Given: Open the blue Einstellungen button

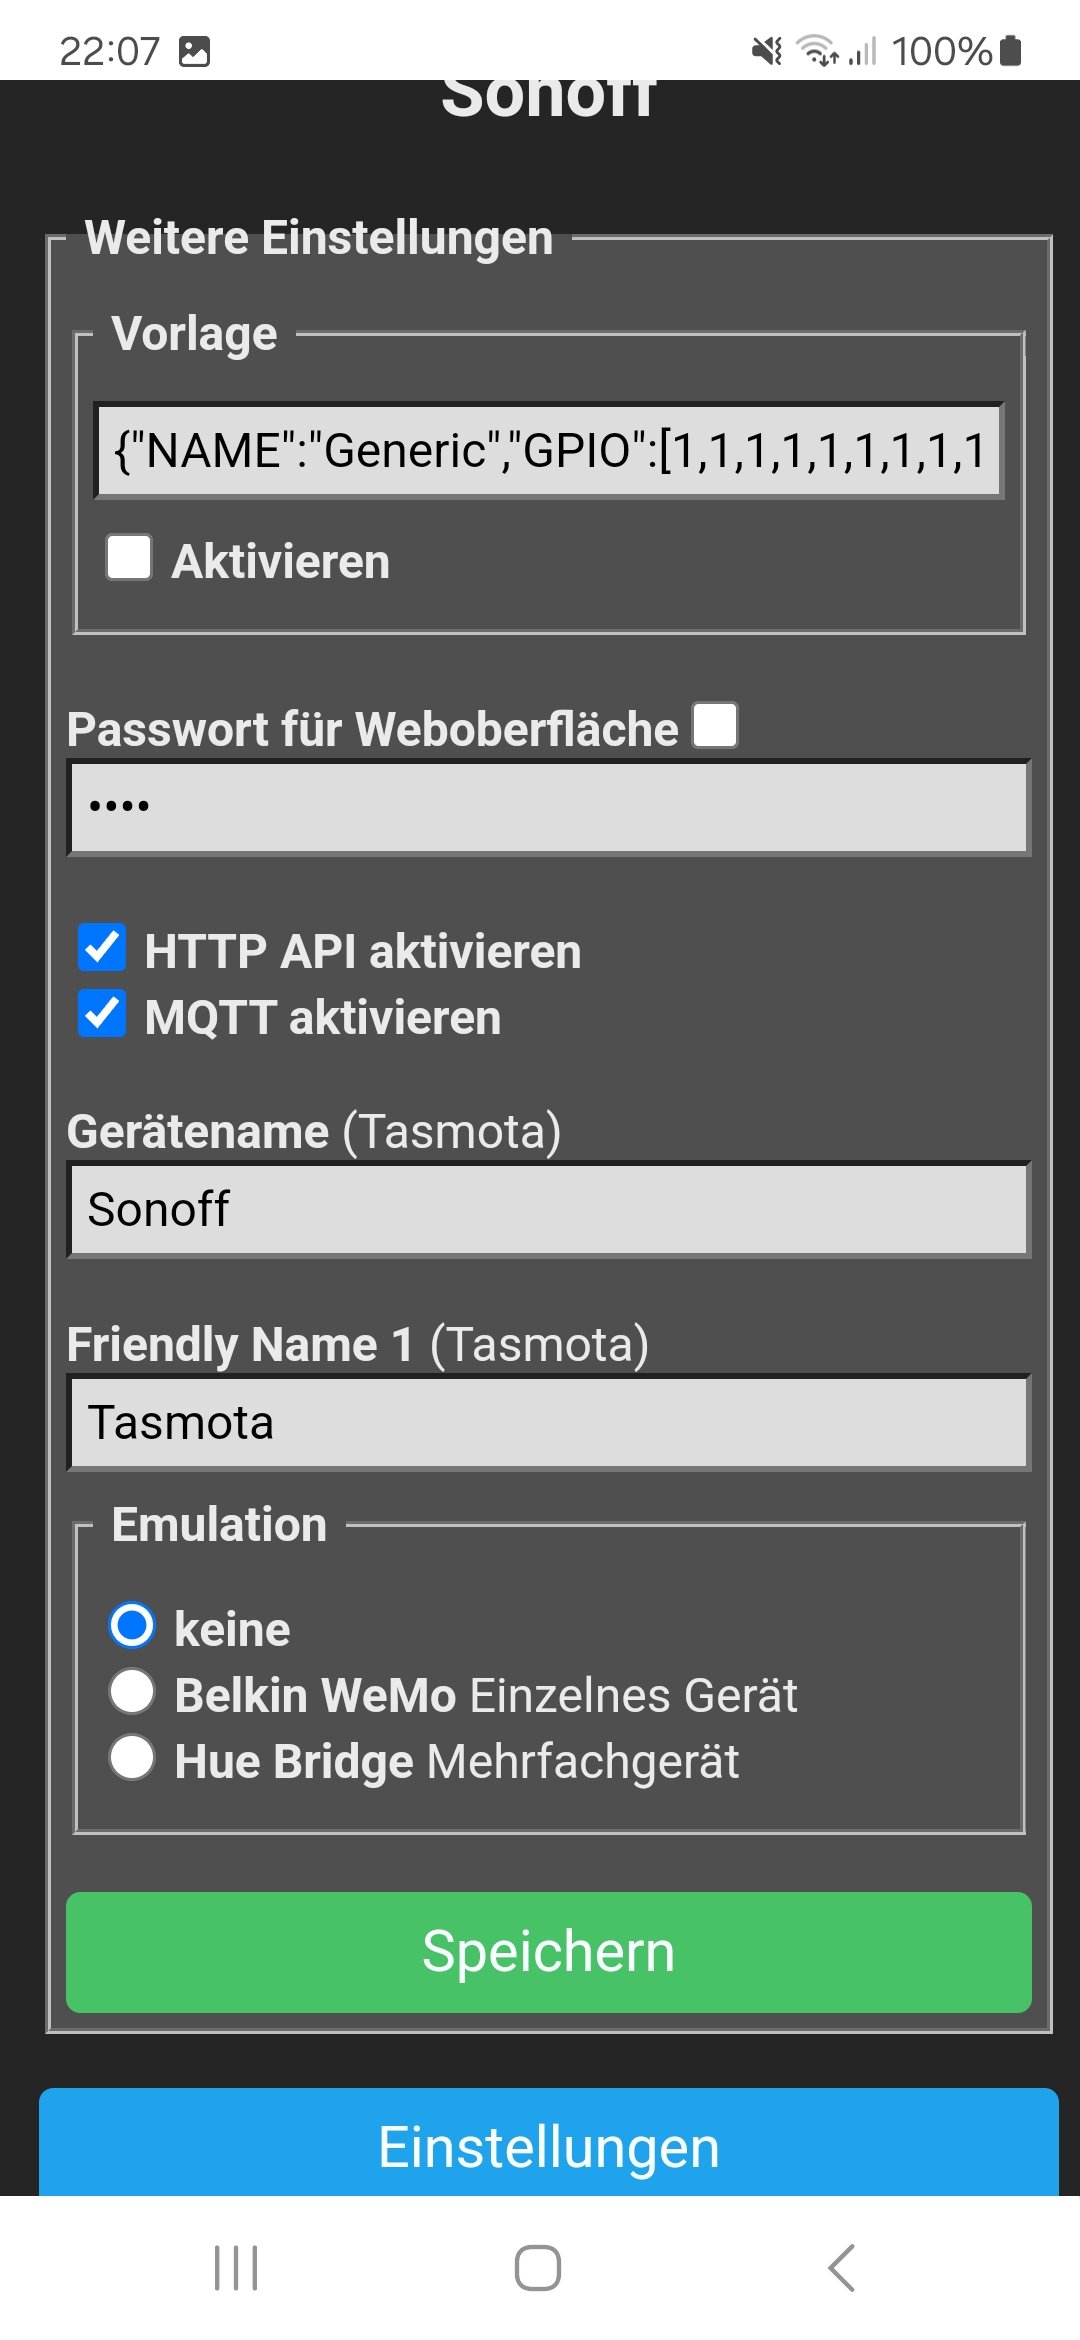Looking at the screenshot, I should (x=549, y=2142).
